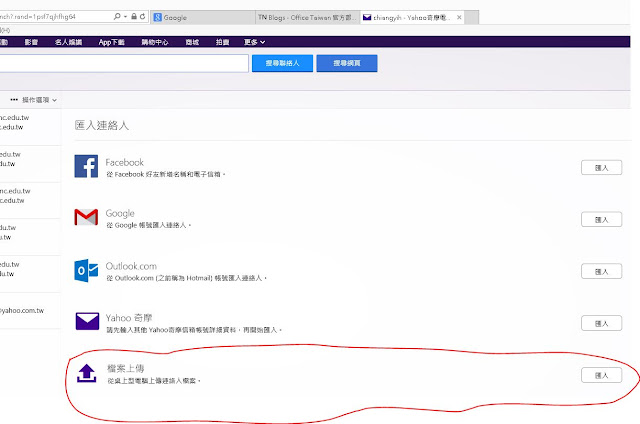Open App下載 in the navigation bar
640x424 pixels.
(x=111, y=42)
